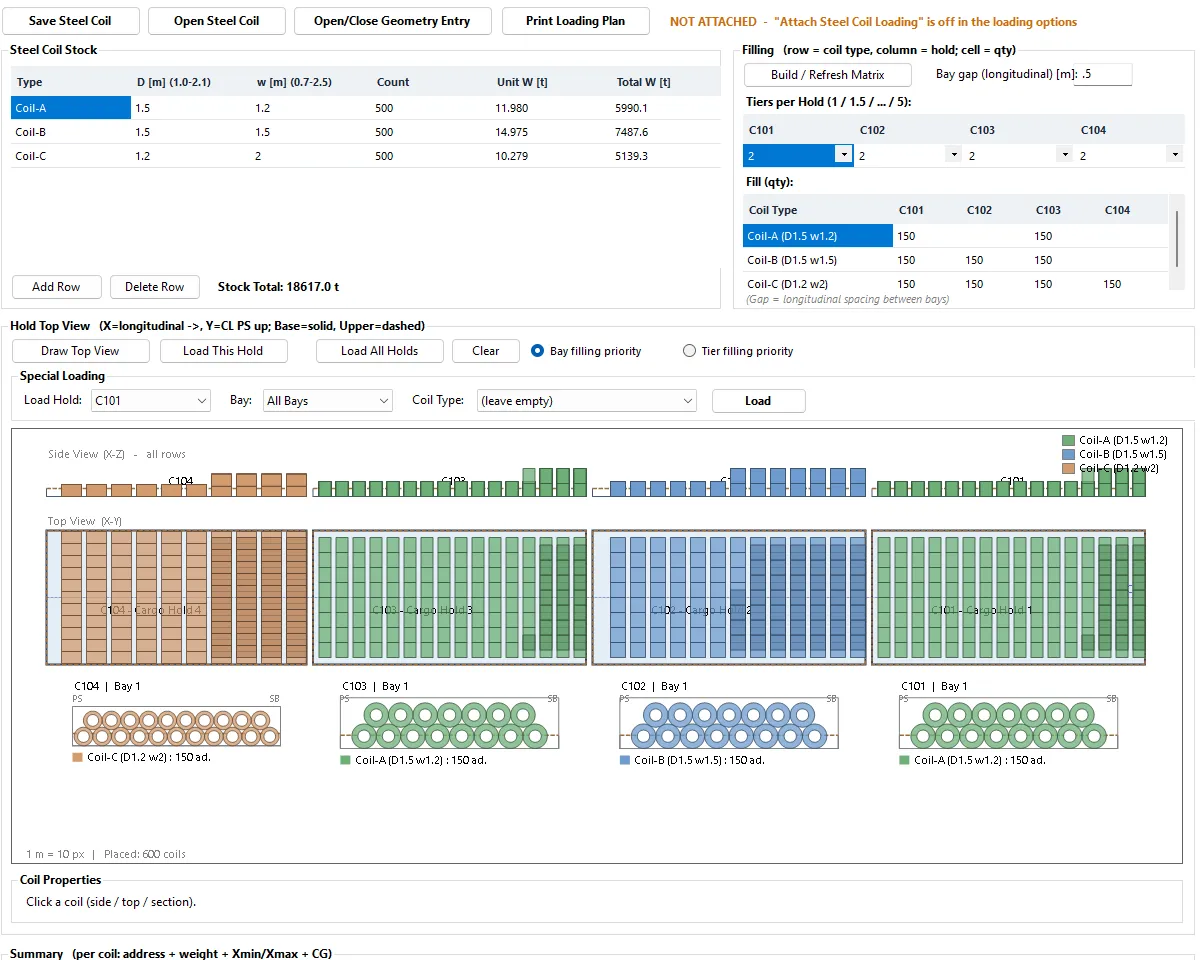Open a saved plan with Open Steel Coil
Screen dimensions: 1200x960
click(x=217, y=21)
